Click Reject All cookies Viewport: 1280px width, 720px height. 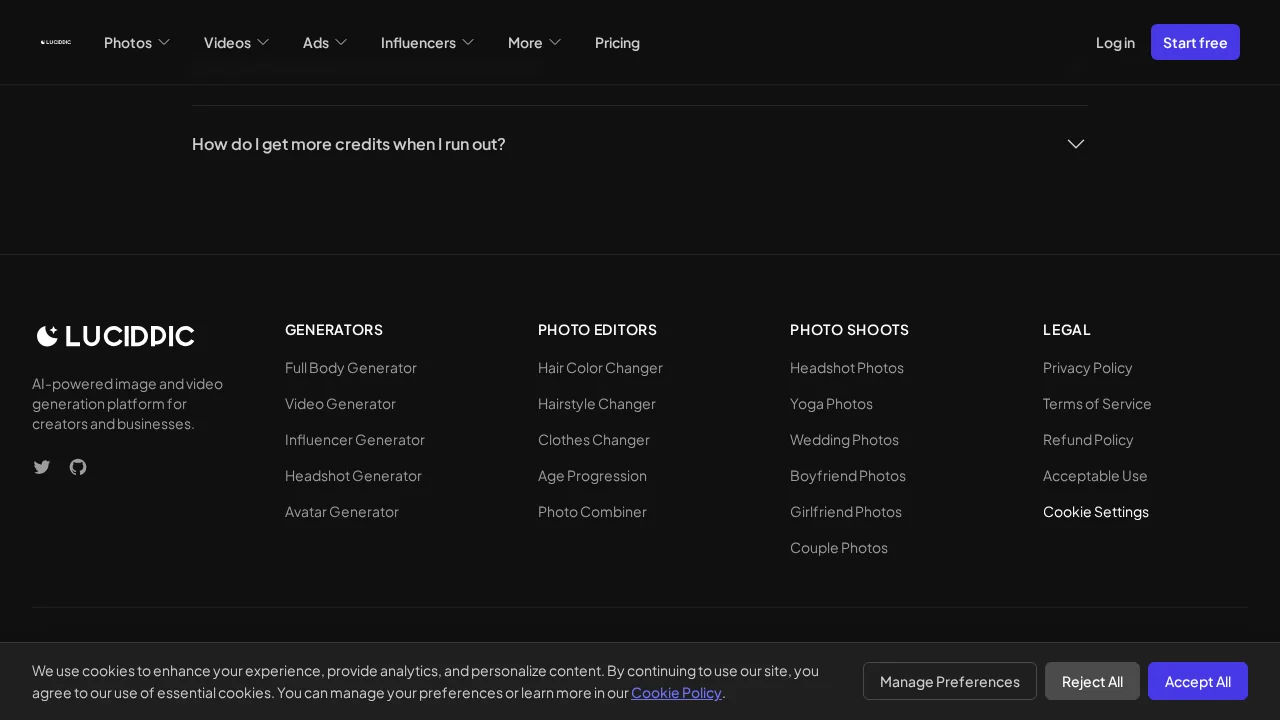[1092, 681]
